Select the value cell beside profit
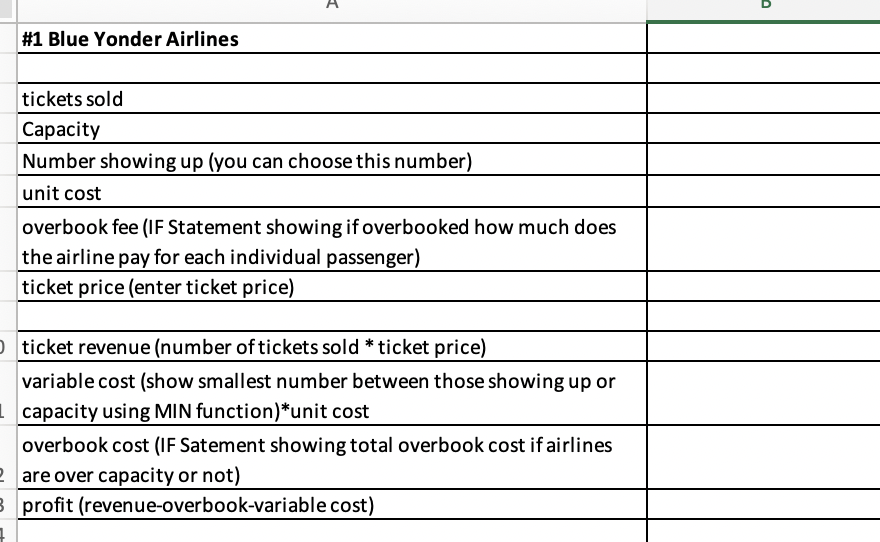This screenshot has height=542, width=880. pyautogui.click(x=764, y=504)
